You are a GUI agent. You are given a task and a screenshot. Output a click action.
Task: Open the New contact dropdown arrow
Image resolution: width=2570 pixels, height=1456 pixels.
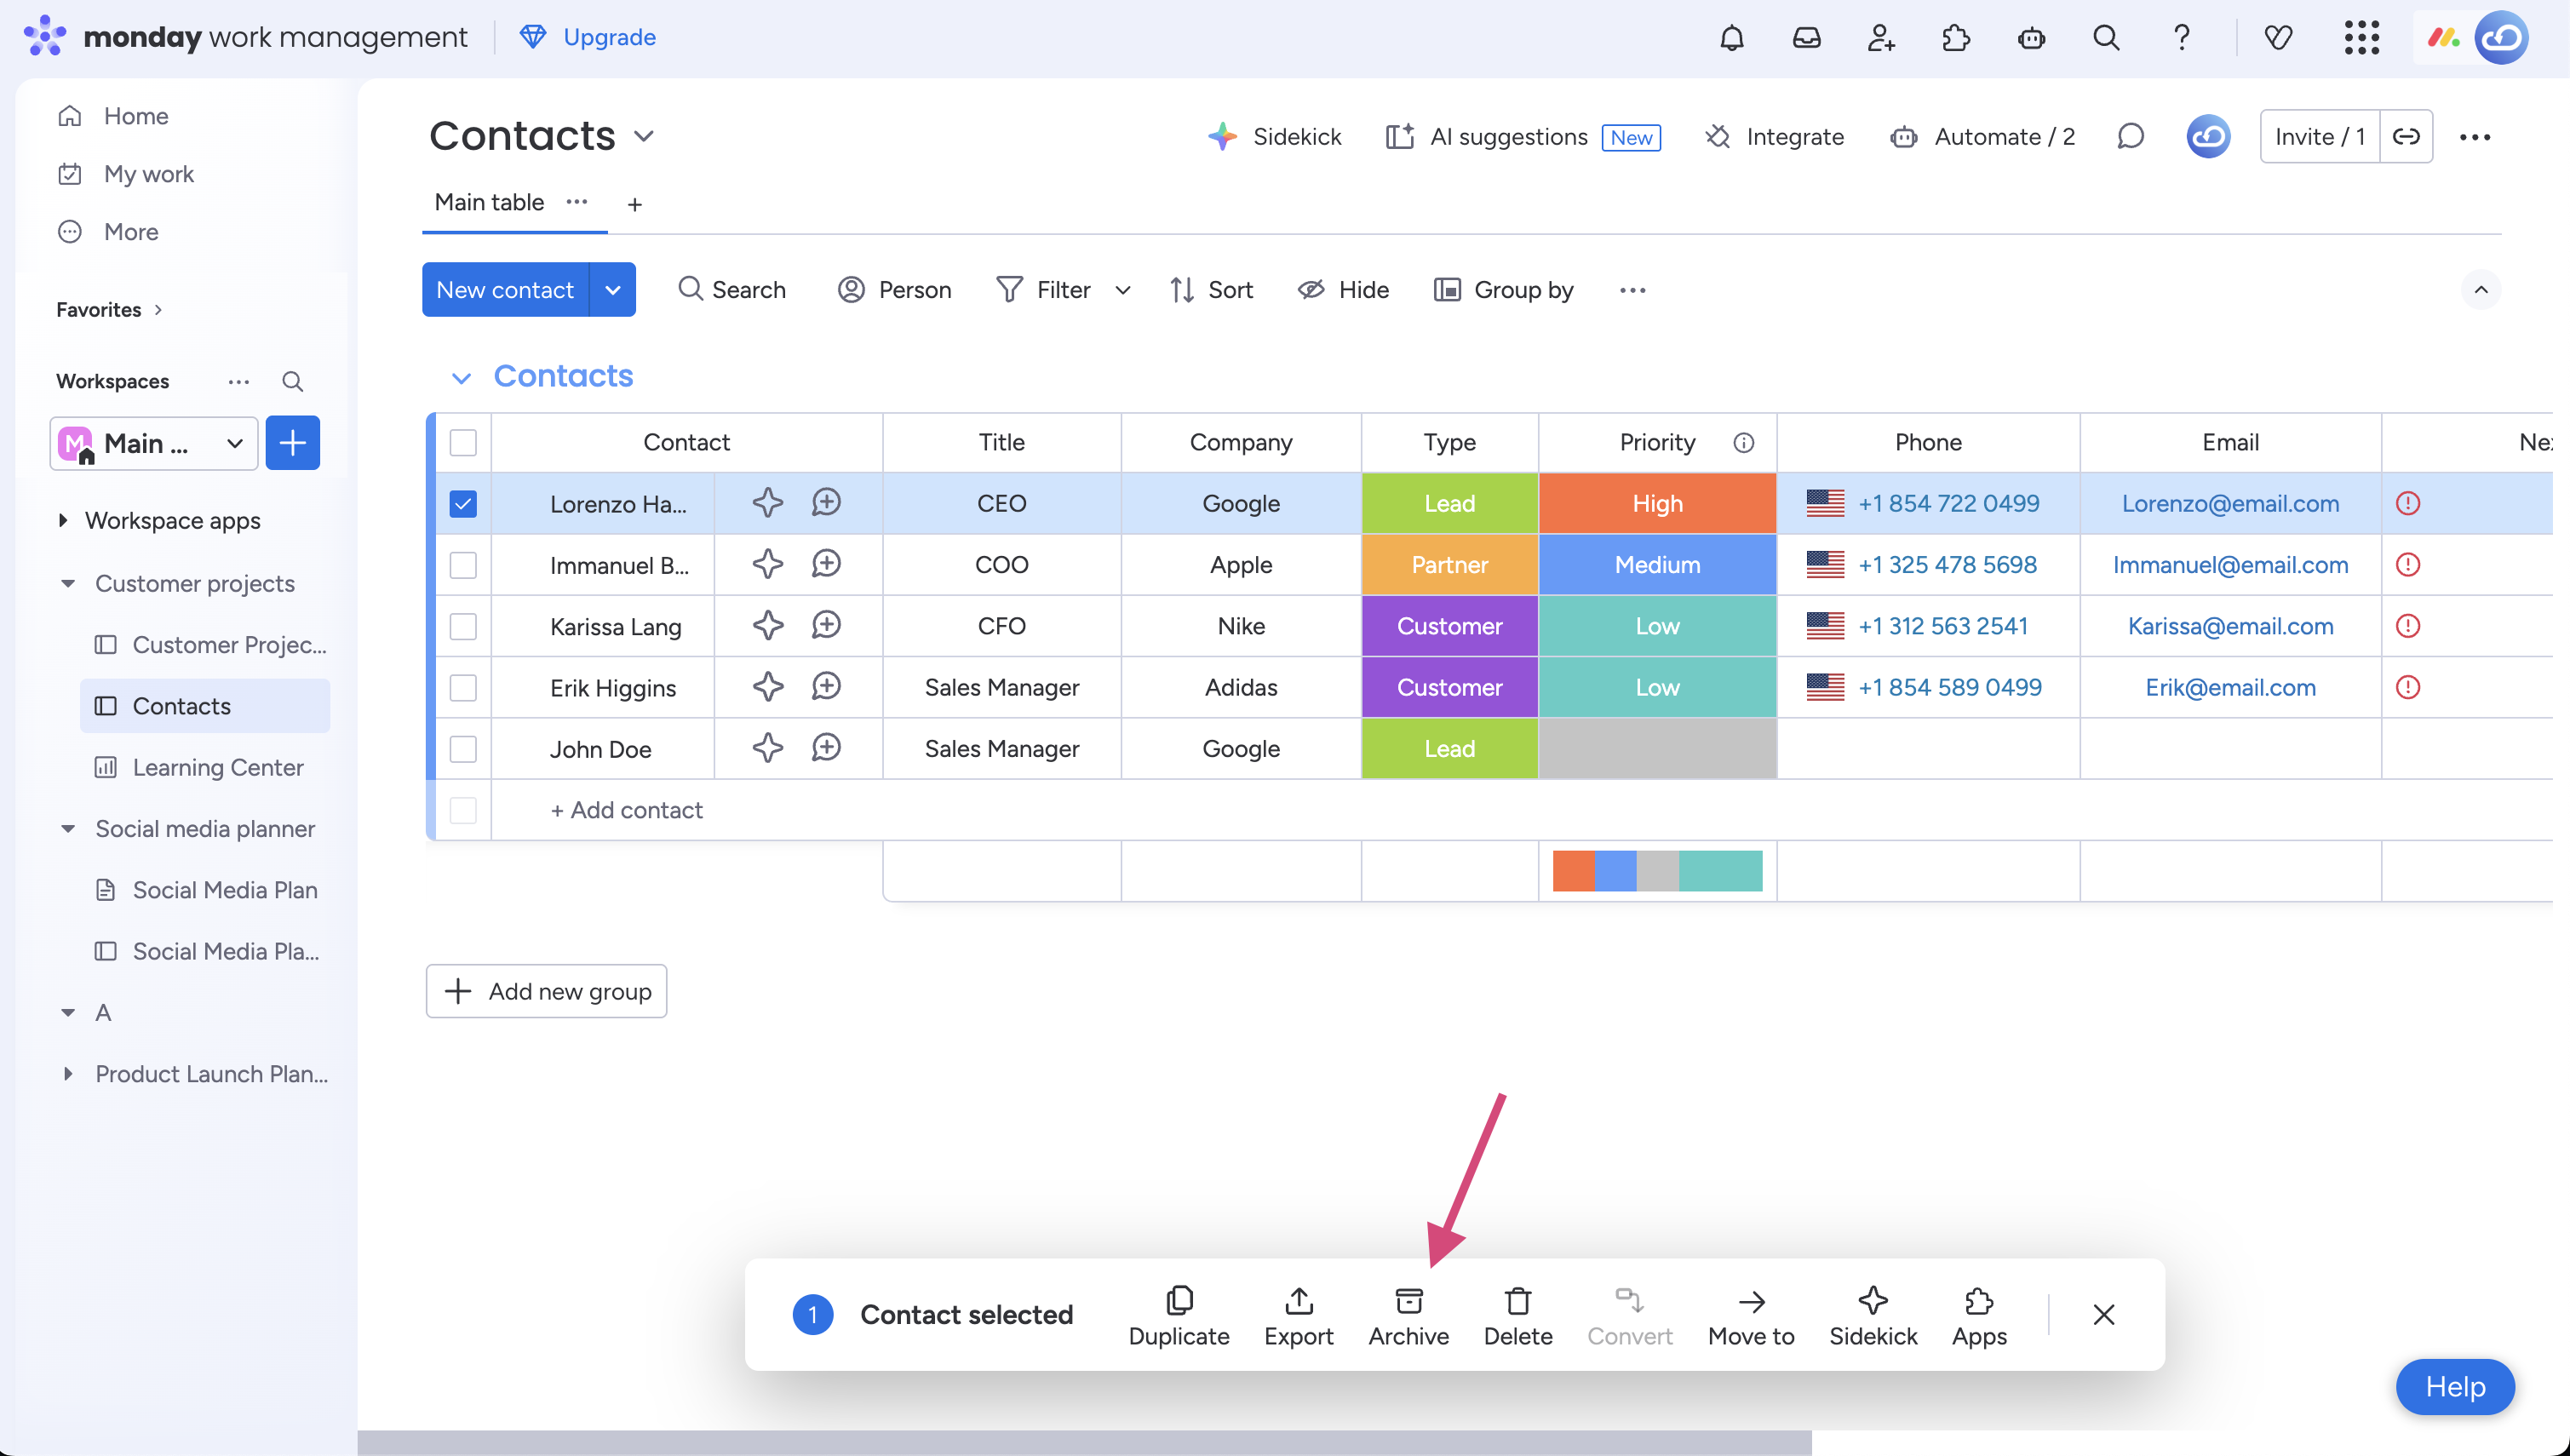[613, 290]
